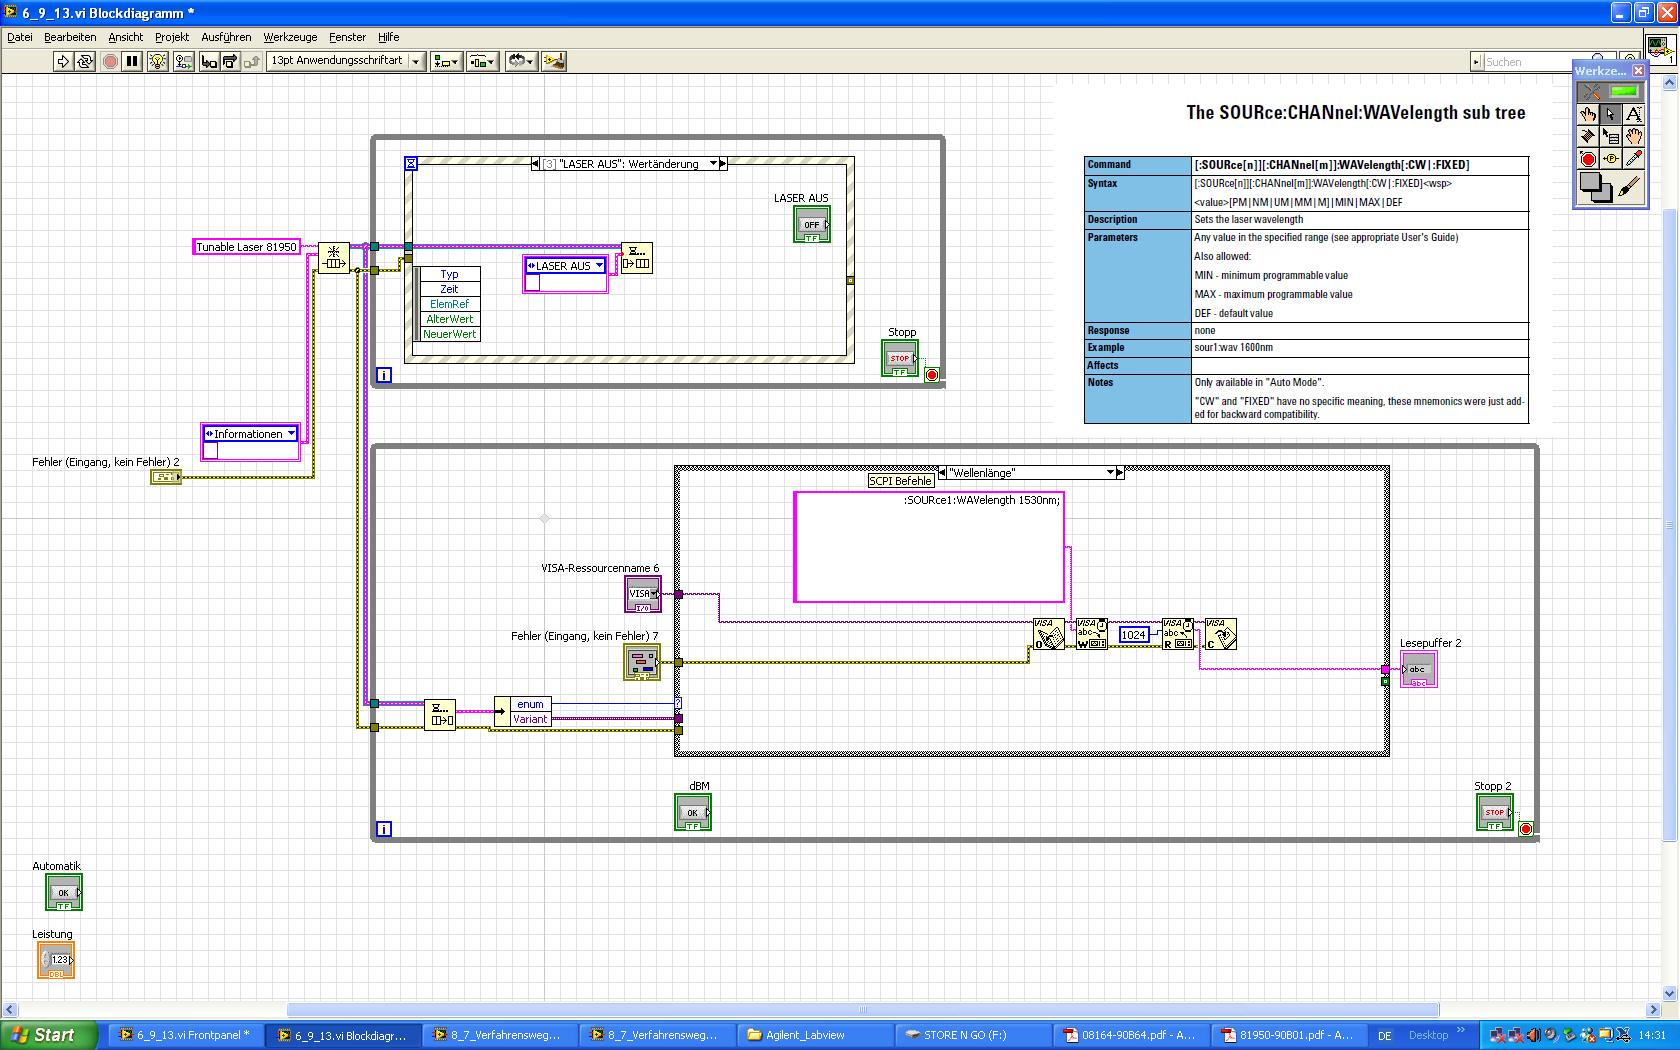Screen dimensions: 1680x1050
Task: Click the Run Continuously toolbar button
Action: (85, 62)
